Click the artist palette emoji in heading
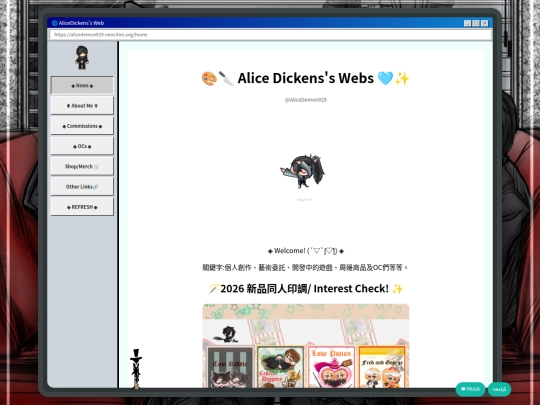 [209, 79]
